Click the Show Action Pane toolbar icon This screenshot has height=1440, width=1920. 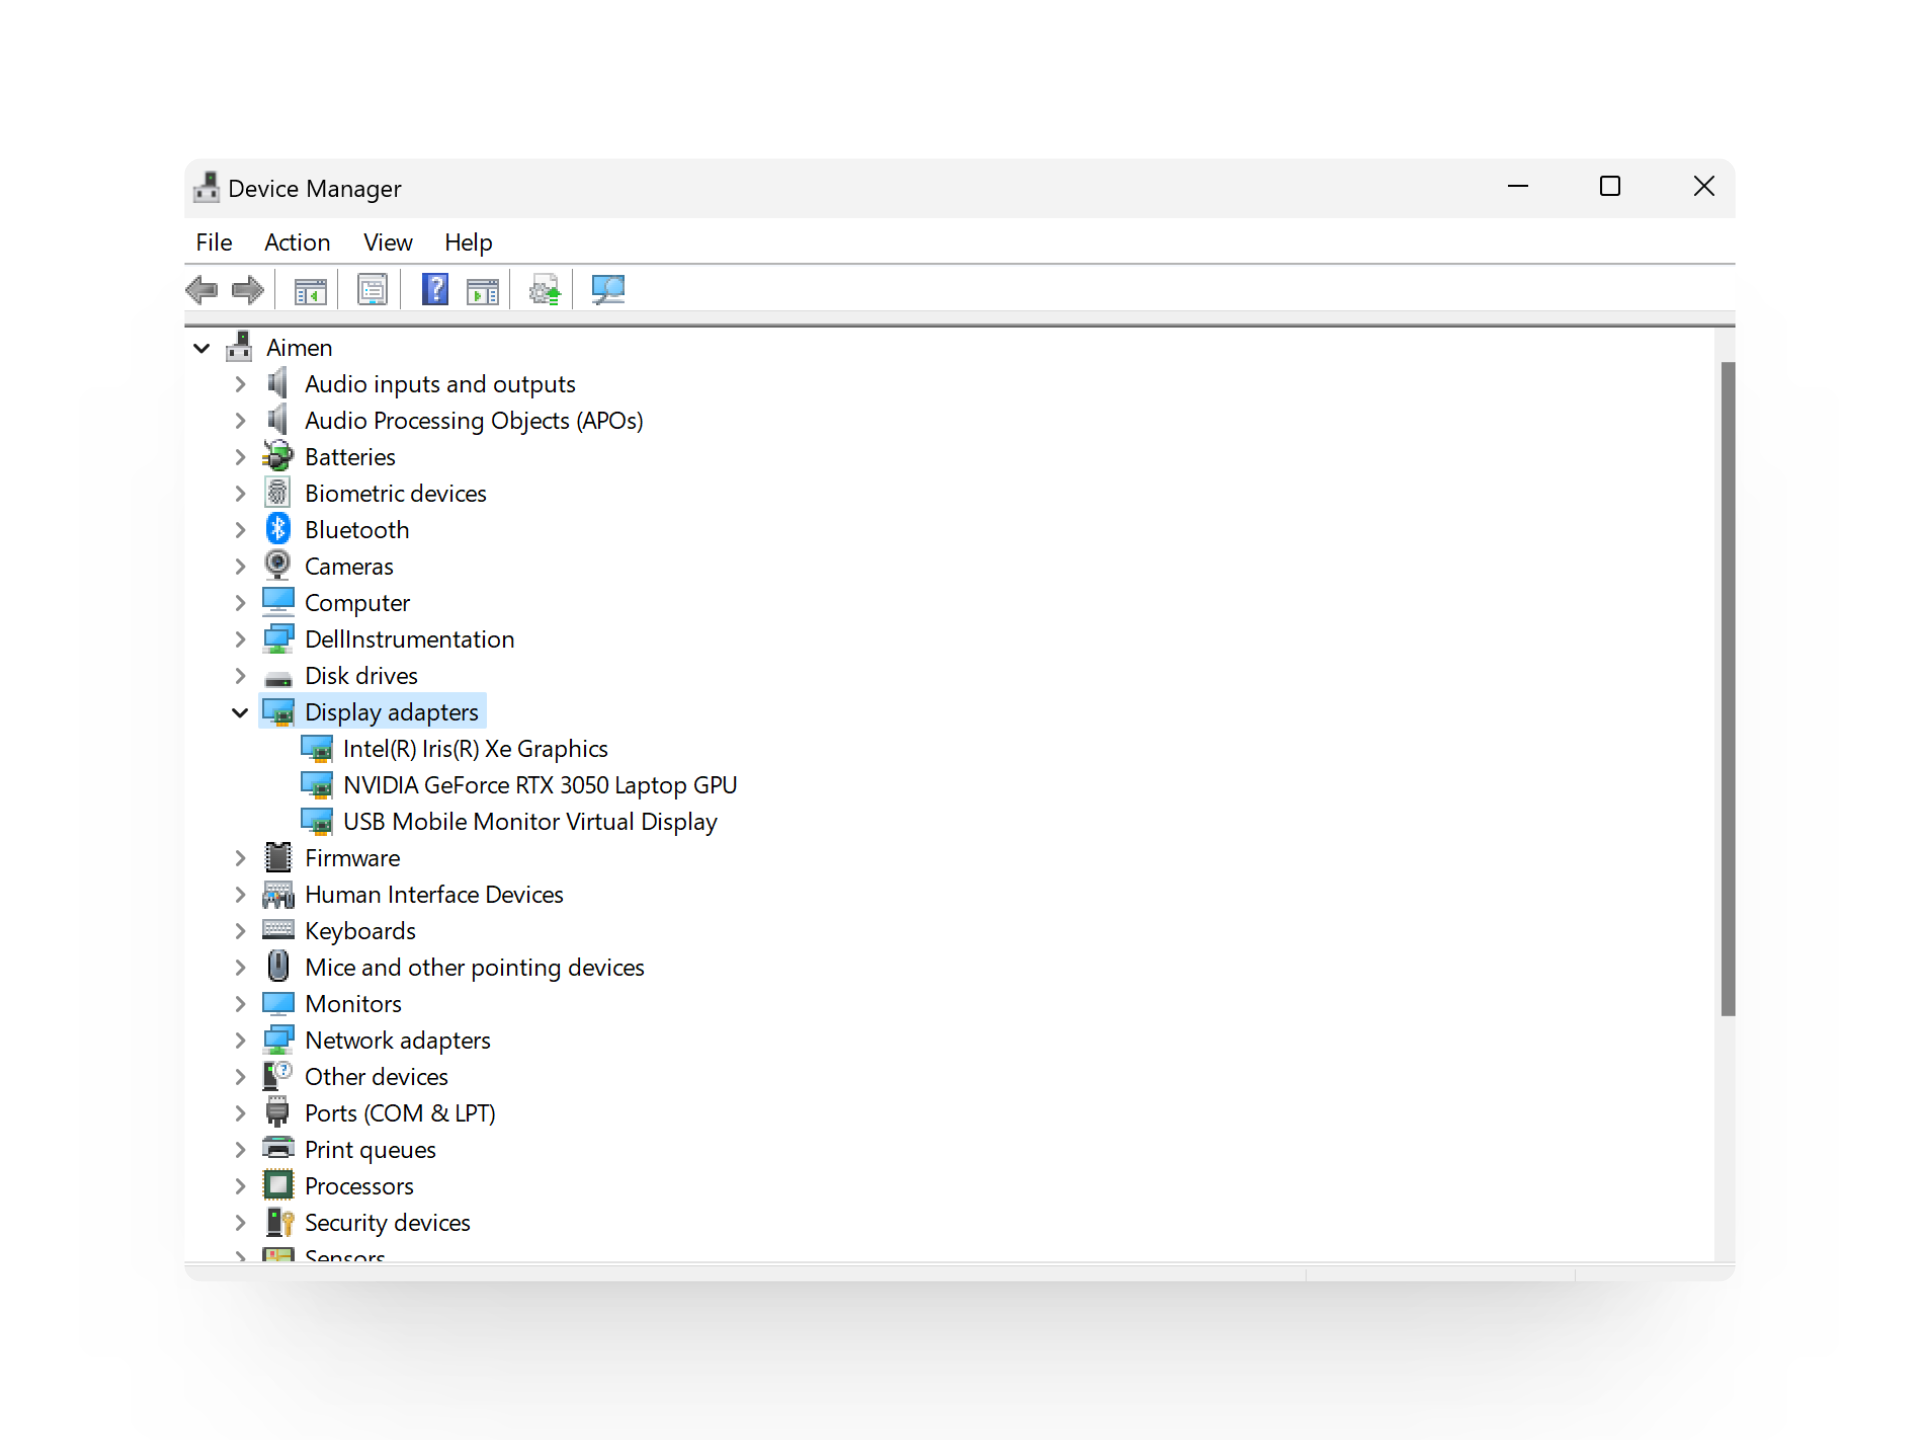[482, 290]
